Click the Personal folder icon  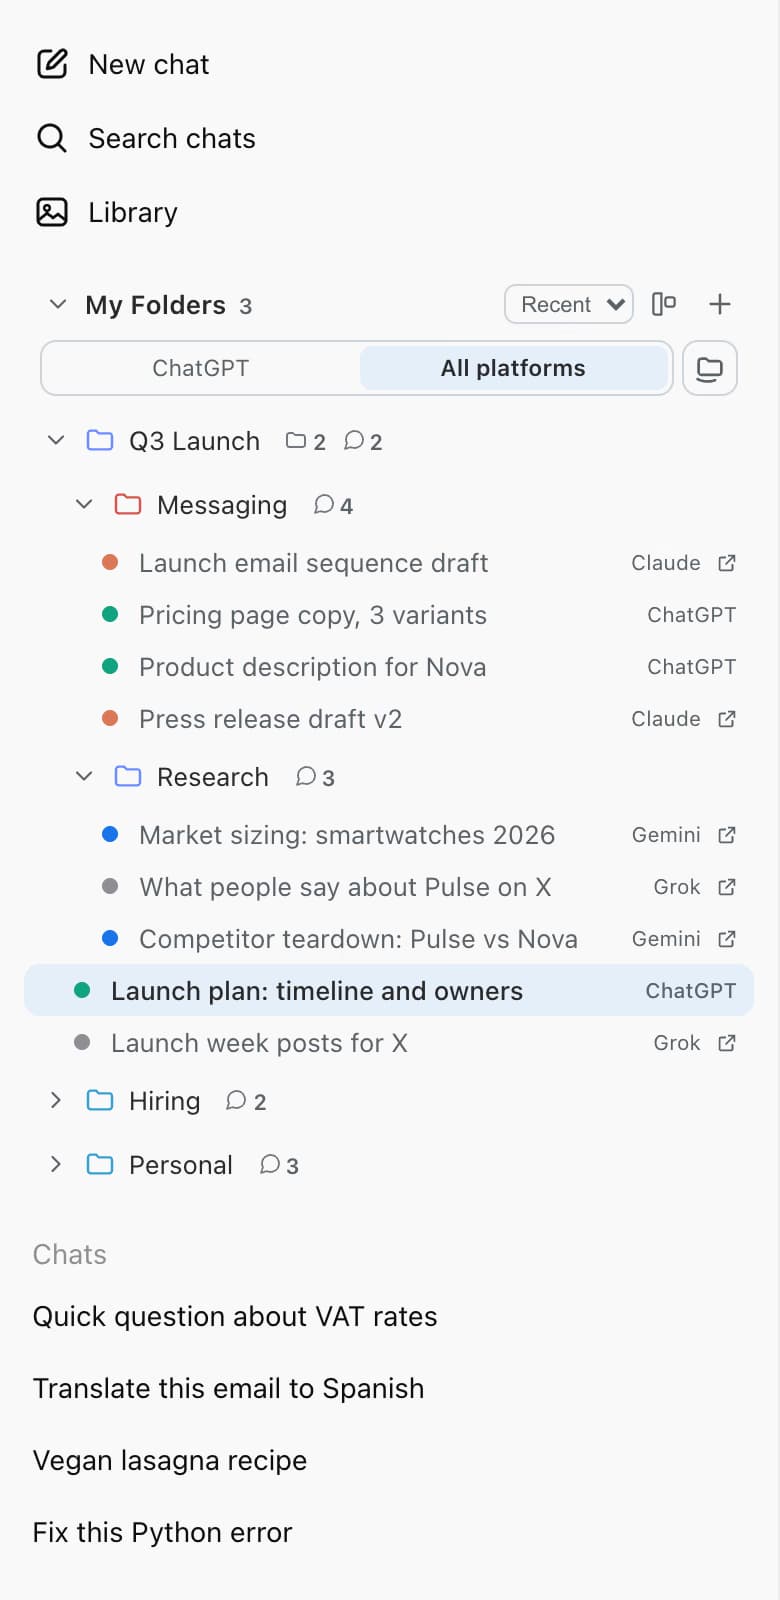100,1164
